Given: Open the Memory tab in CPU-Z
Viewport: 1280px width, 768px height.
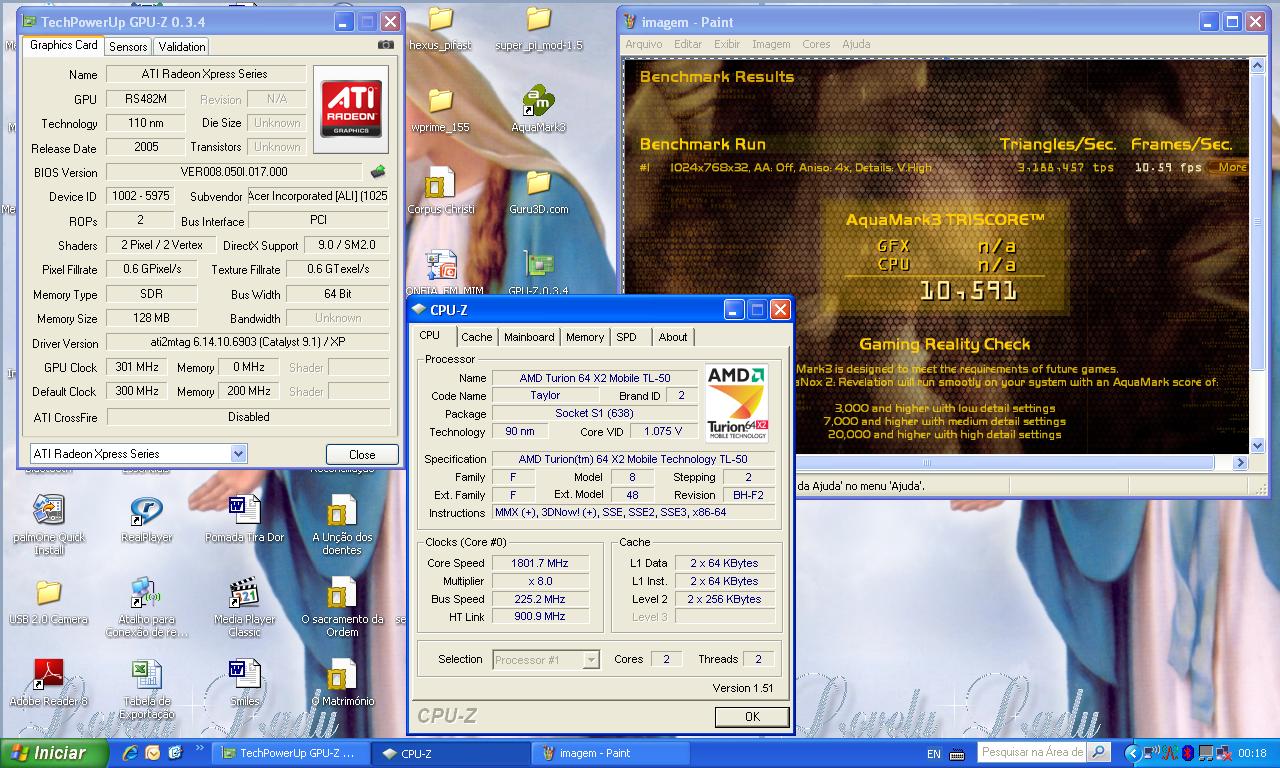Looking at the screenshot, I should pos(585,337).
